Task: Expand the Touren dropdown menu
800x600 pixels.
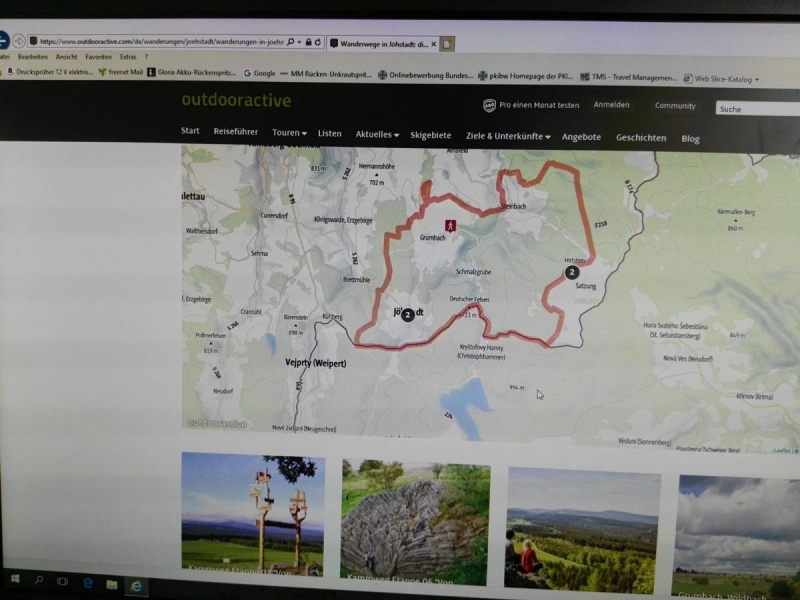Action: coord(289,133)
